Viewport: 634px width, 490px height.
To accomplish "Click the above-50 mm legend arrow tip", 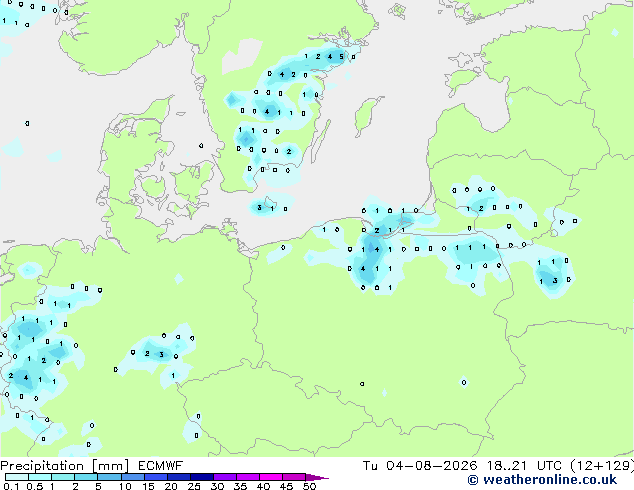I will (x=317, y=477).
